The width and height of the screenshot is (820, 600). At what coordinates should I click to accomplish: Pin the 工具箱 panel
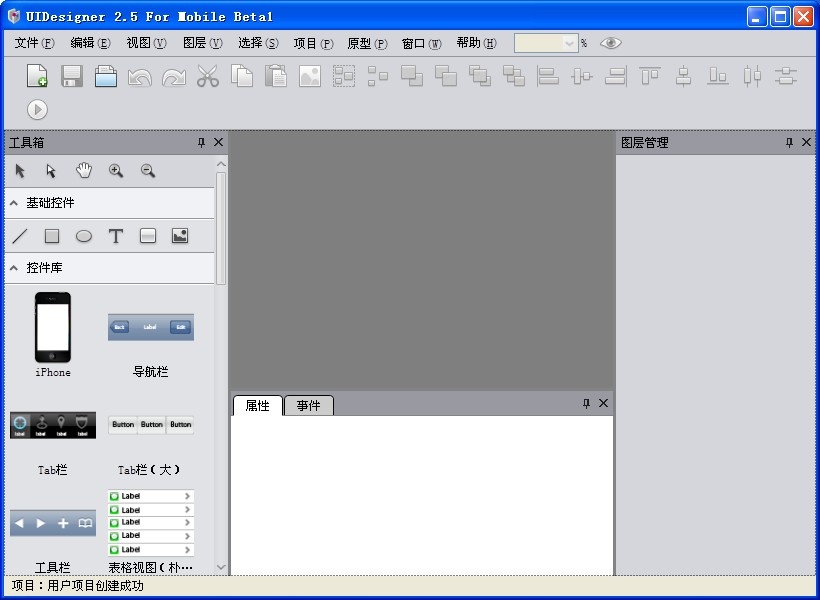click(201, 142)
